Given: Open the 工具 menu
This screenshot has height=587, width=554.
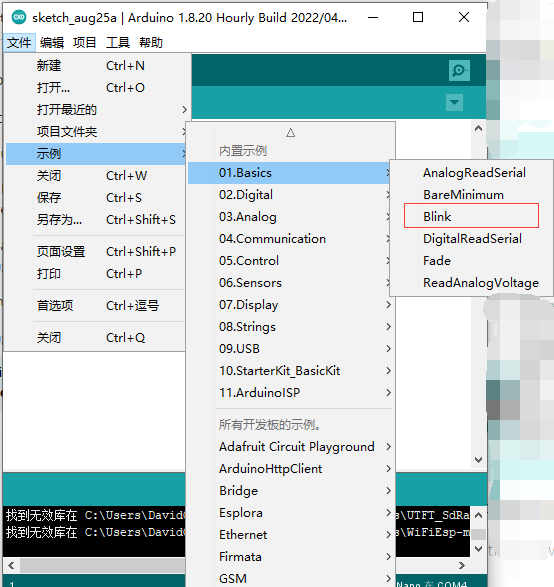Looking at the screenshot, I should pos(118,42).
